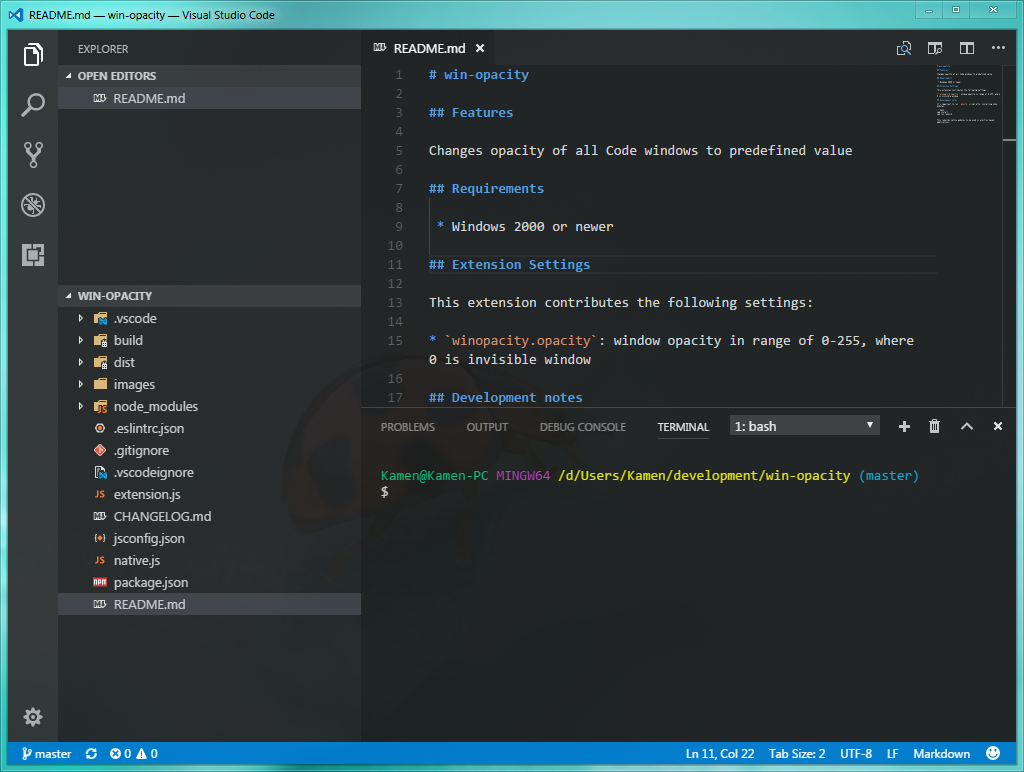Close the README.md editor tab
The width and height of the screenshot is (1024, 772).
(x=480, y=48)
